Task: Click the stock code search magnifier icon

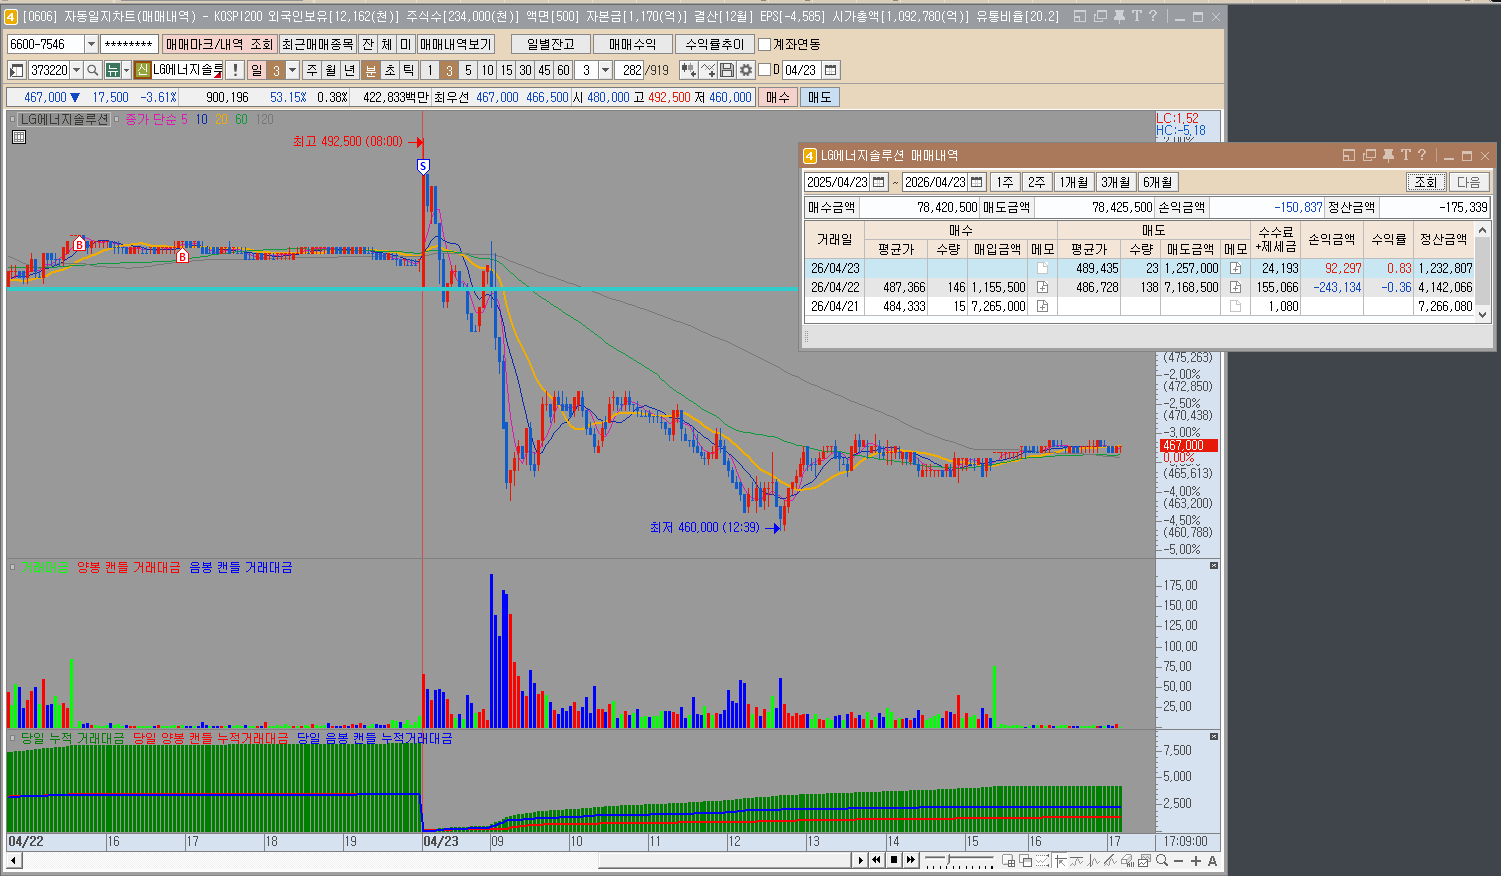Action: (x=92, y=70)
